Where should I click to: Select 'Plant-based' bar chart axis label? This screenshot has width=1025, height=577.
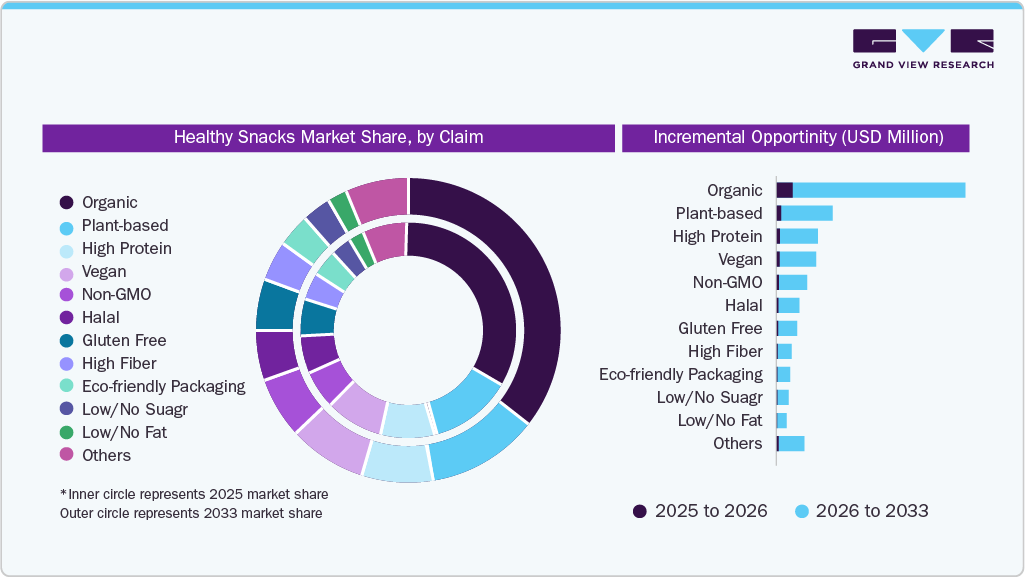pos(719,213)
